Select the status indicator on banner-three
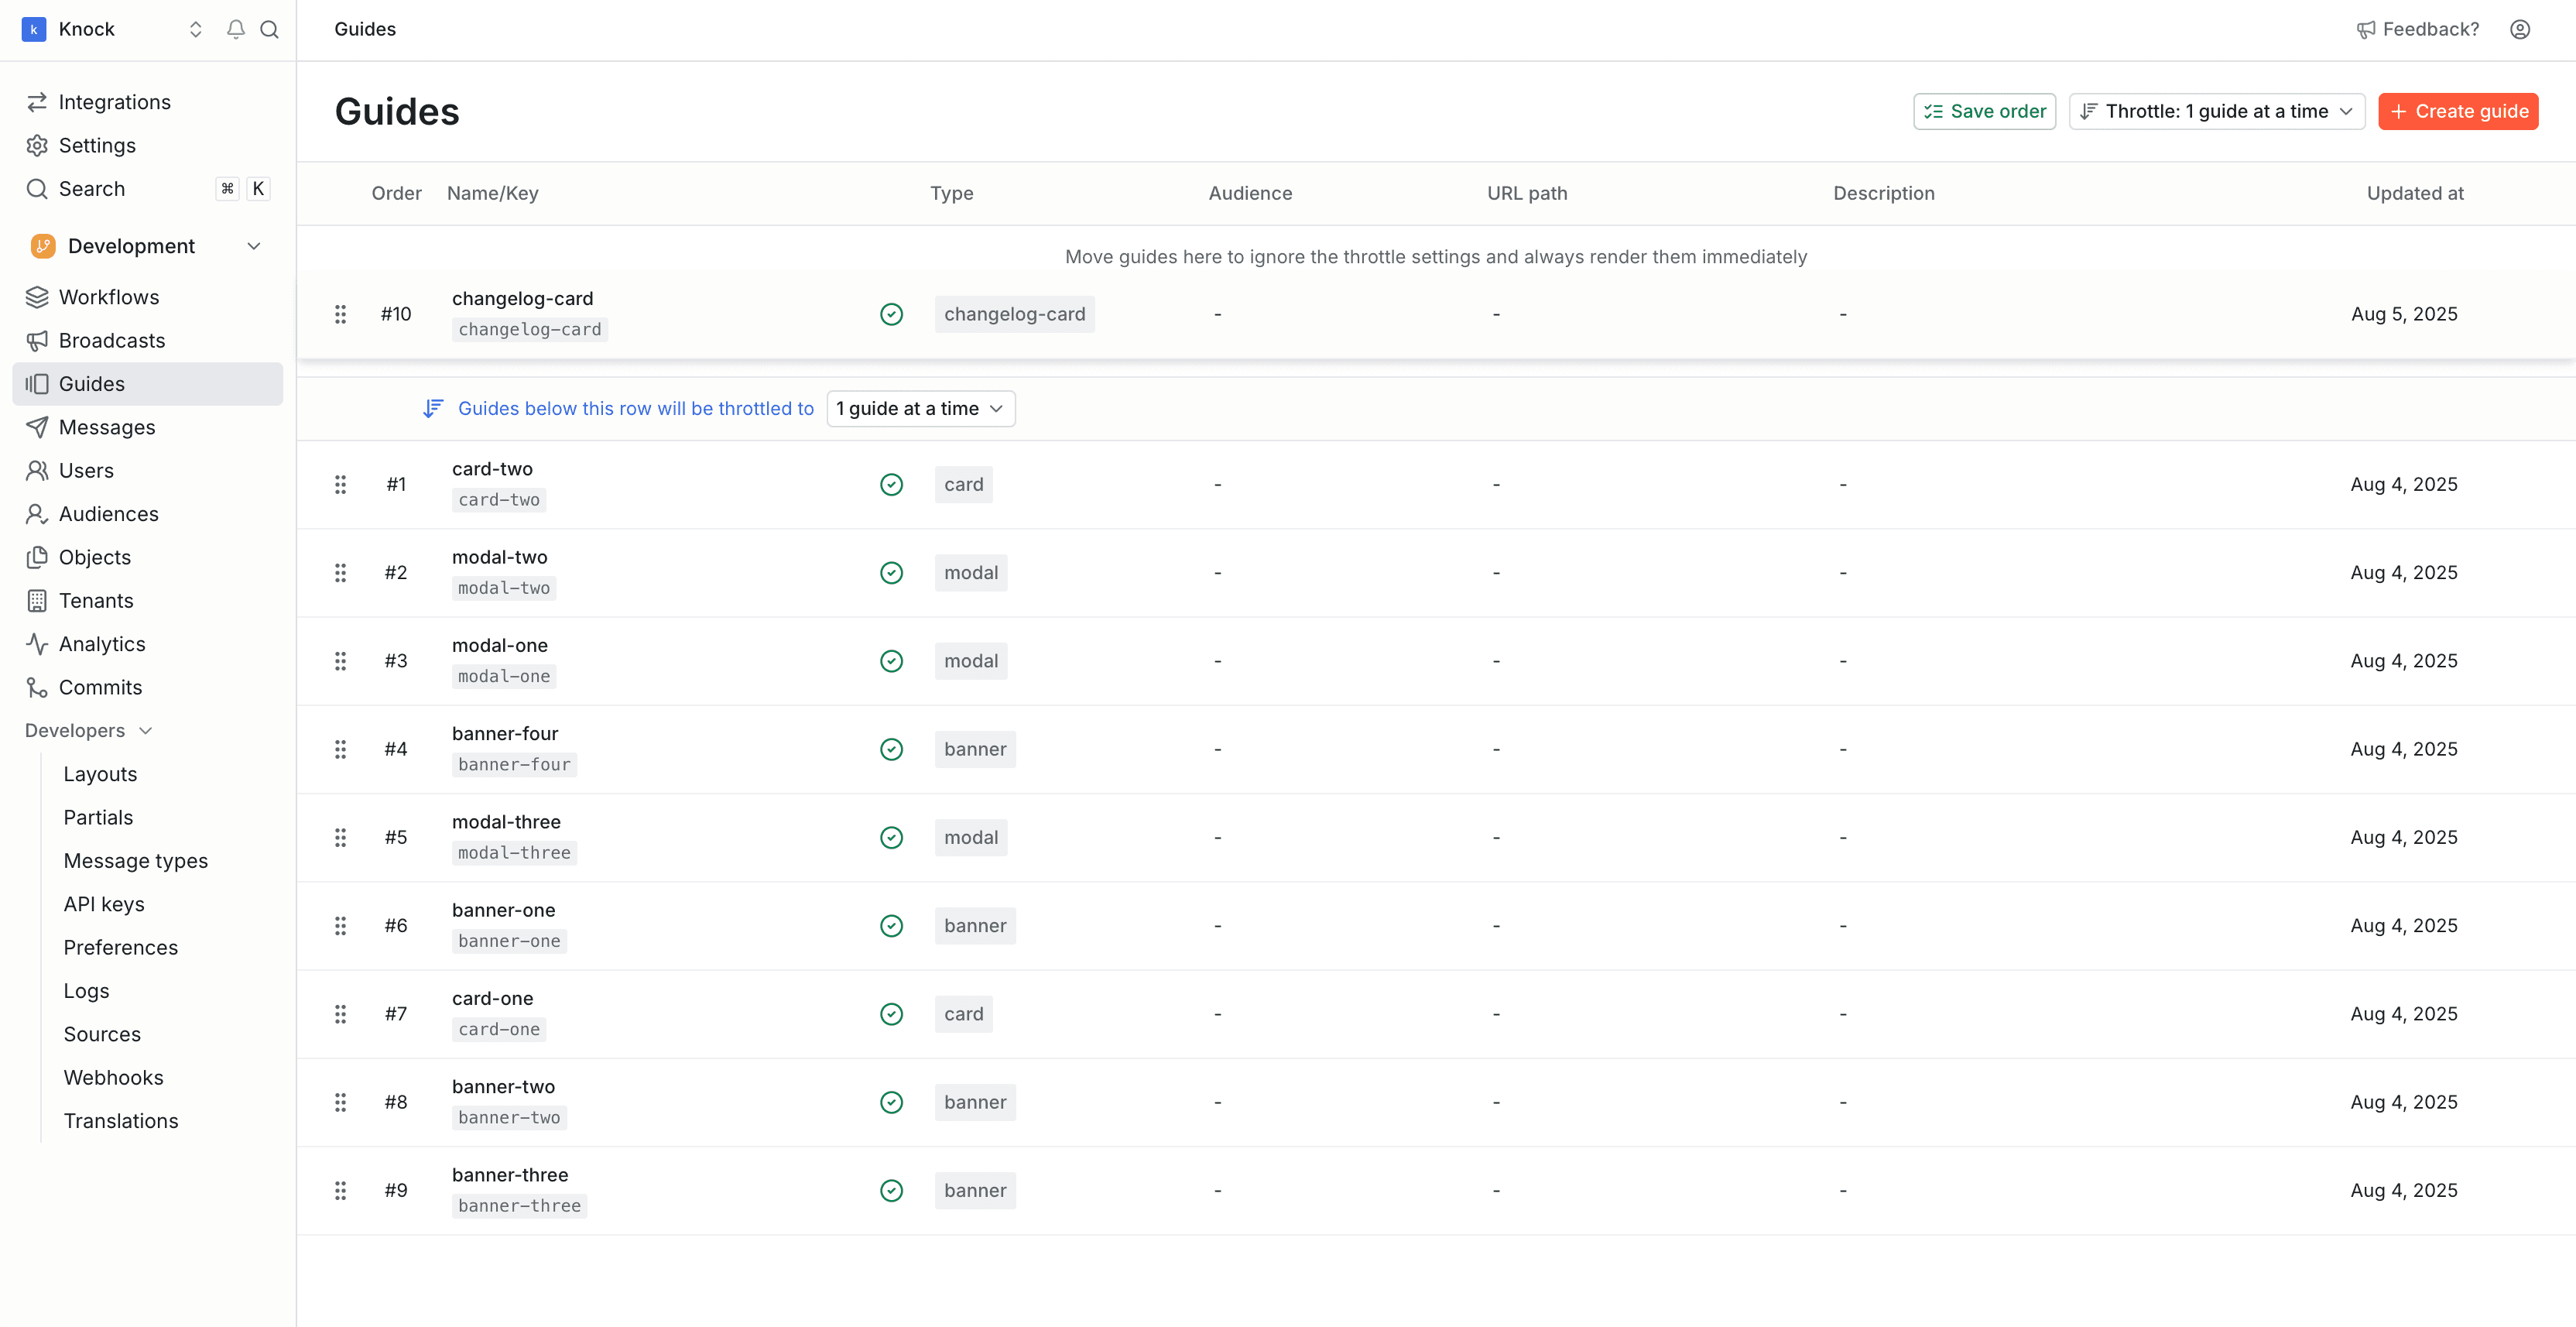 click(x=891, y=1190)
